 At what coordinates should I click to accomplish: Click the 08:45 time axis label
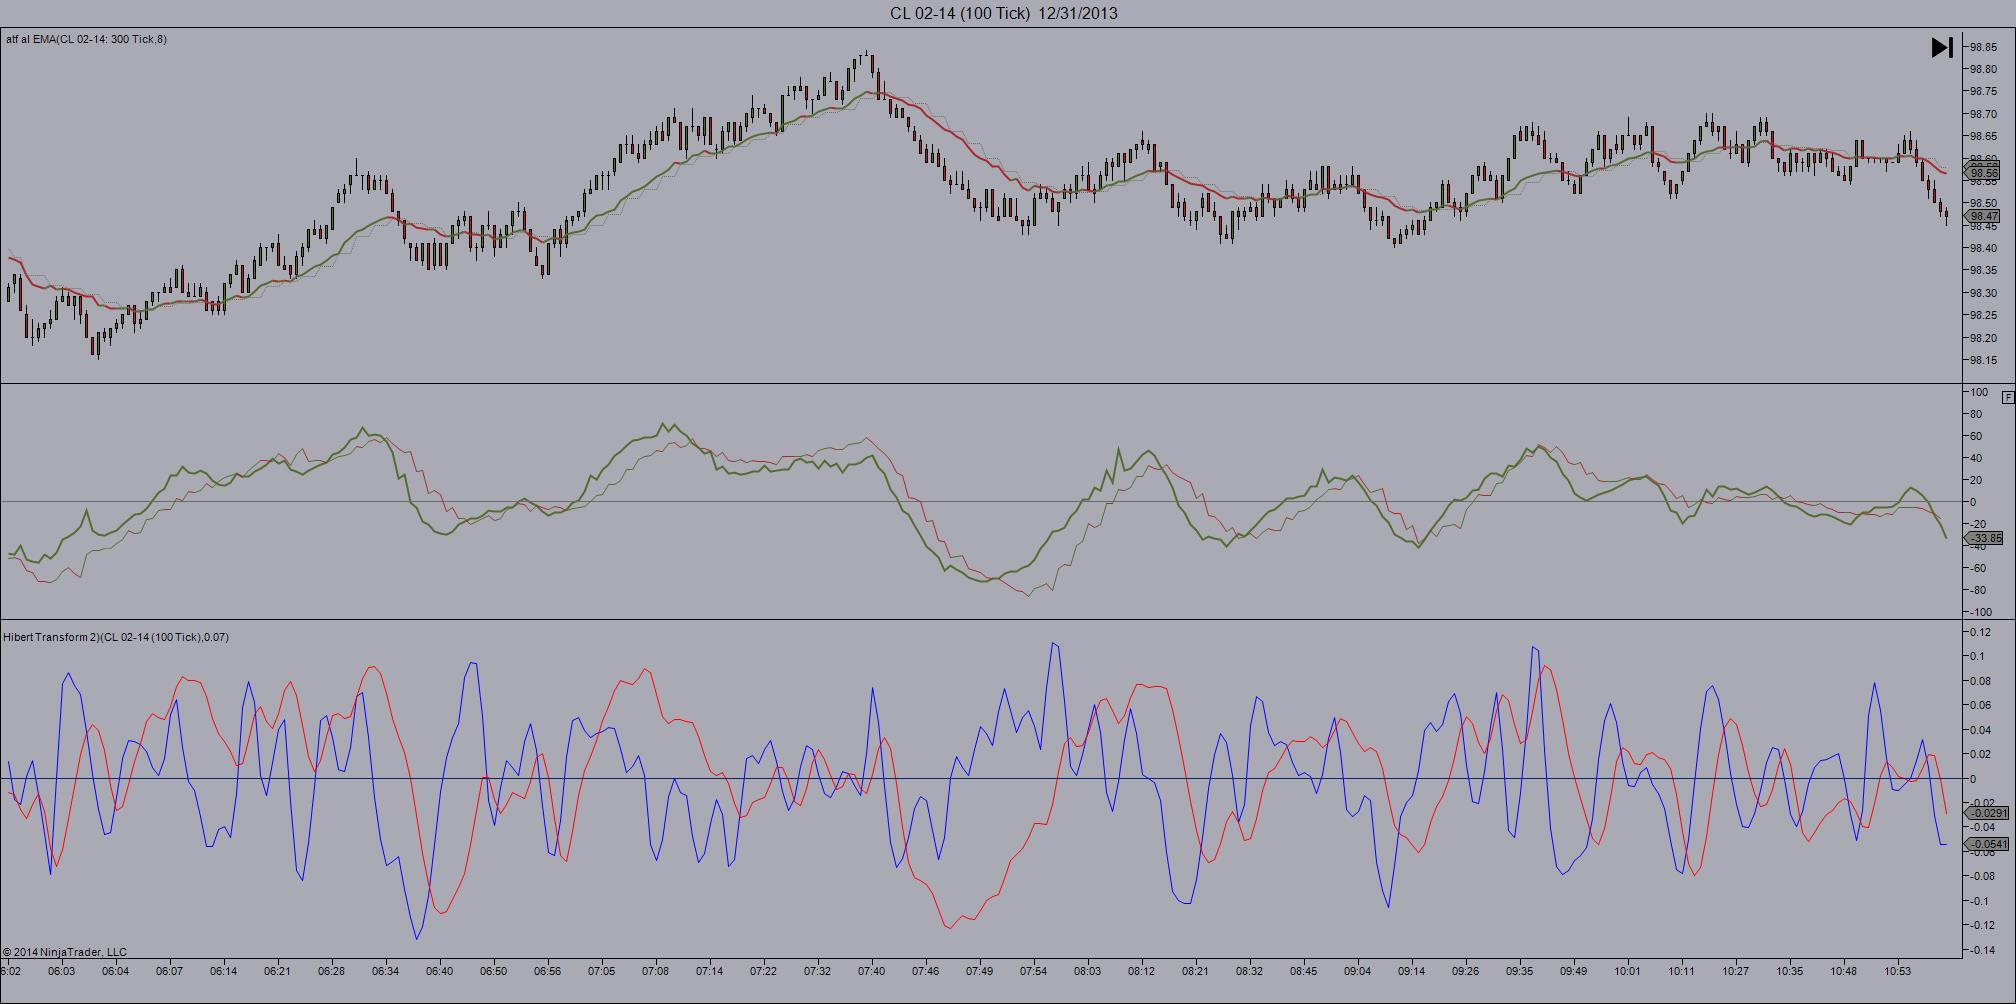[x=1303, y=971]
